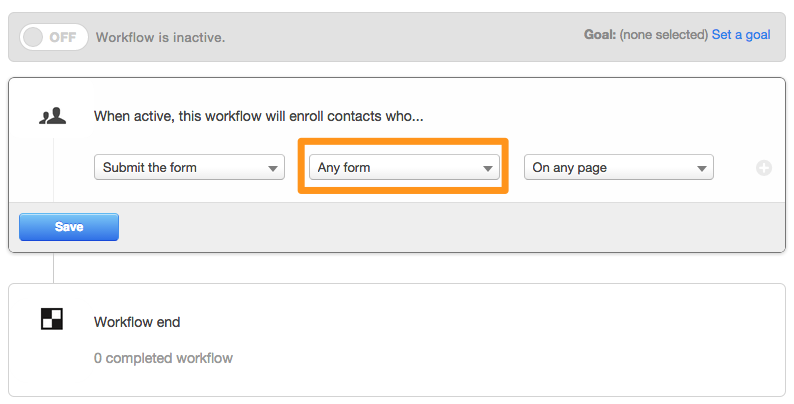Click the checkered Workflow end icon
The image size is (794, 404).
click(x=52, y=319)
